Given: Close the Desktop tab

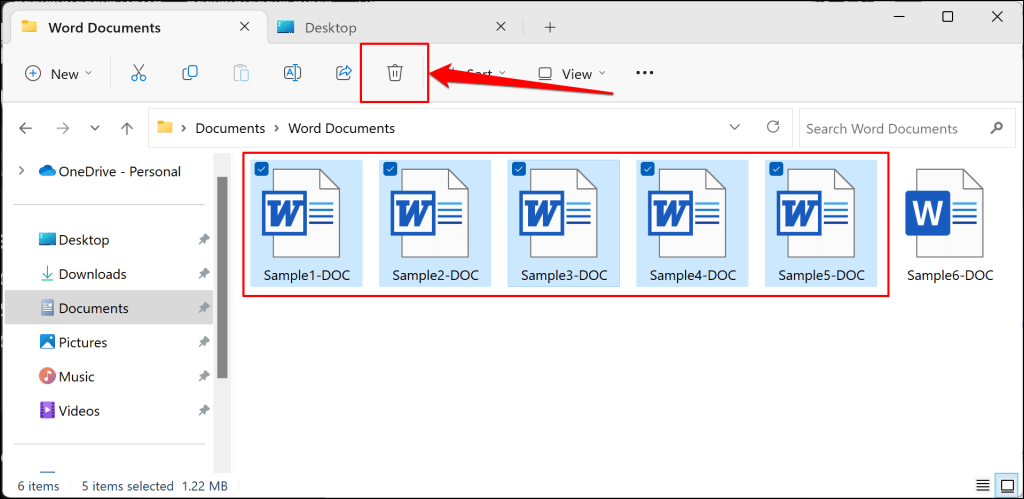Looking at the screenshot, I should coord(500,27).
